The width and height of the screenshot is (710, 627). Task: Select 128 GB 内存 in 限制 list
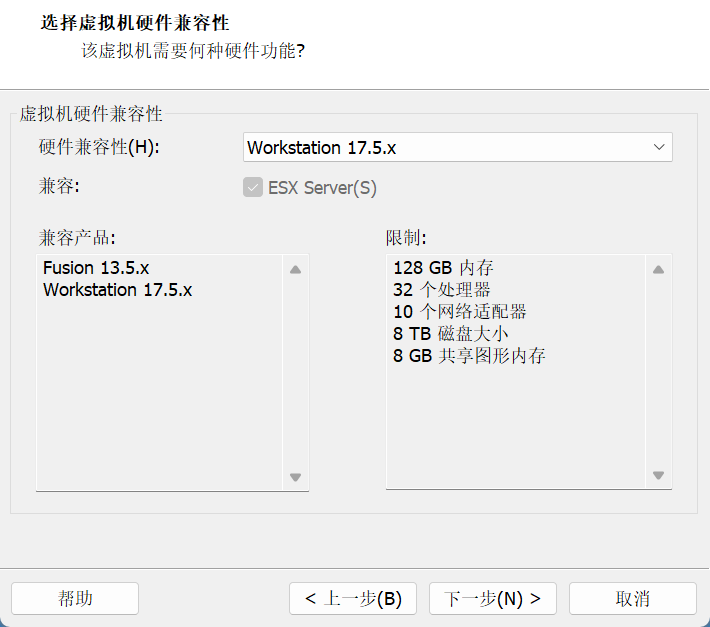point(443,268)
